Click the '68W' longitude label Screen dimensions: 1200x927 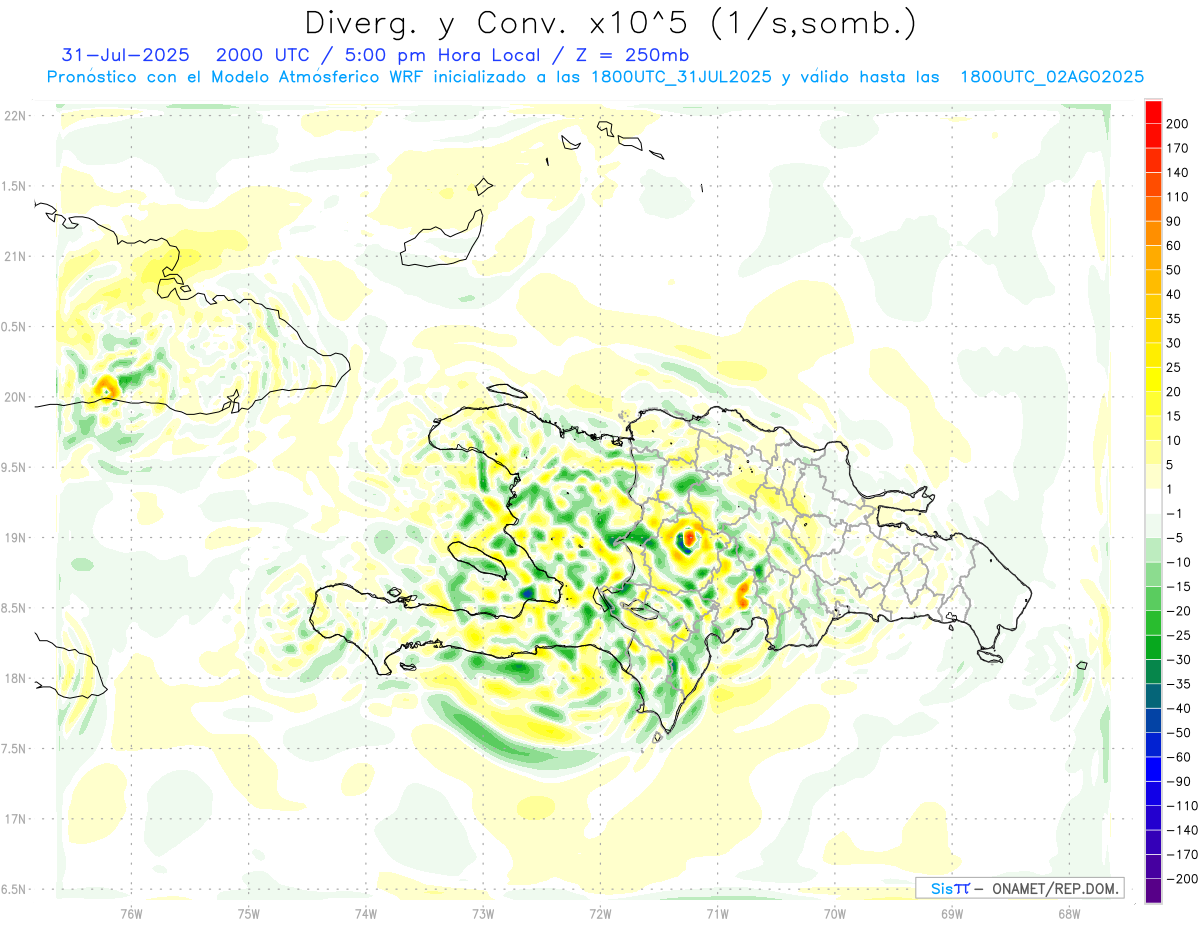pos(1068,913)
